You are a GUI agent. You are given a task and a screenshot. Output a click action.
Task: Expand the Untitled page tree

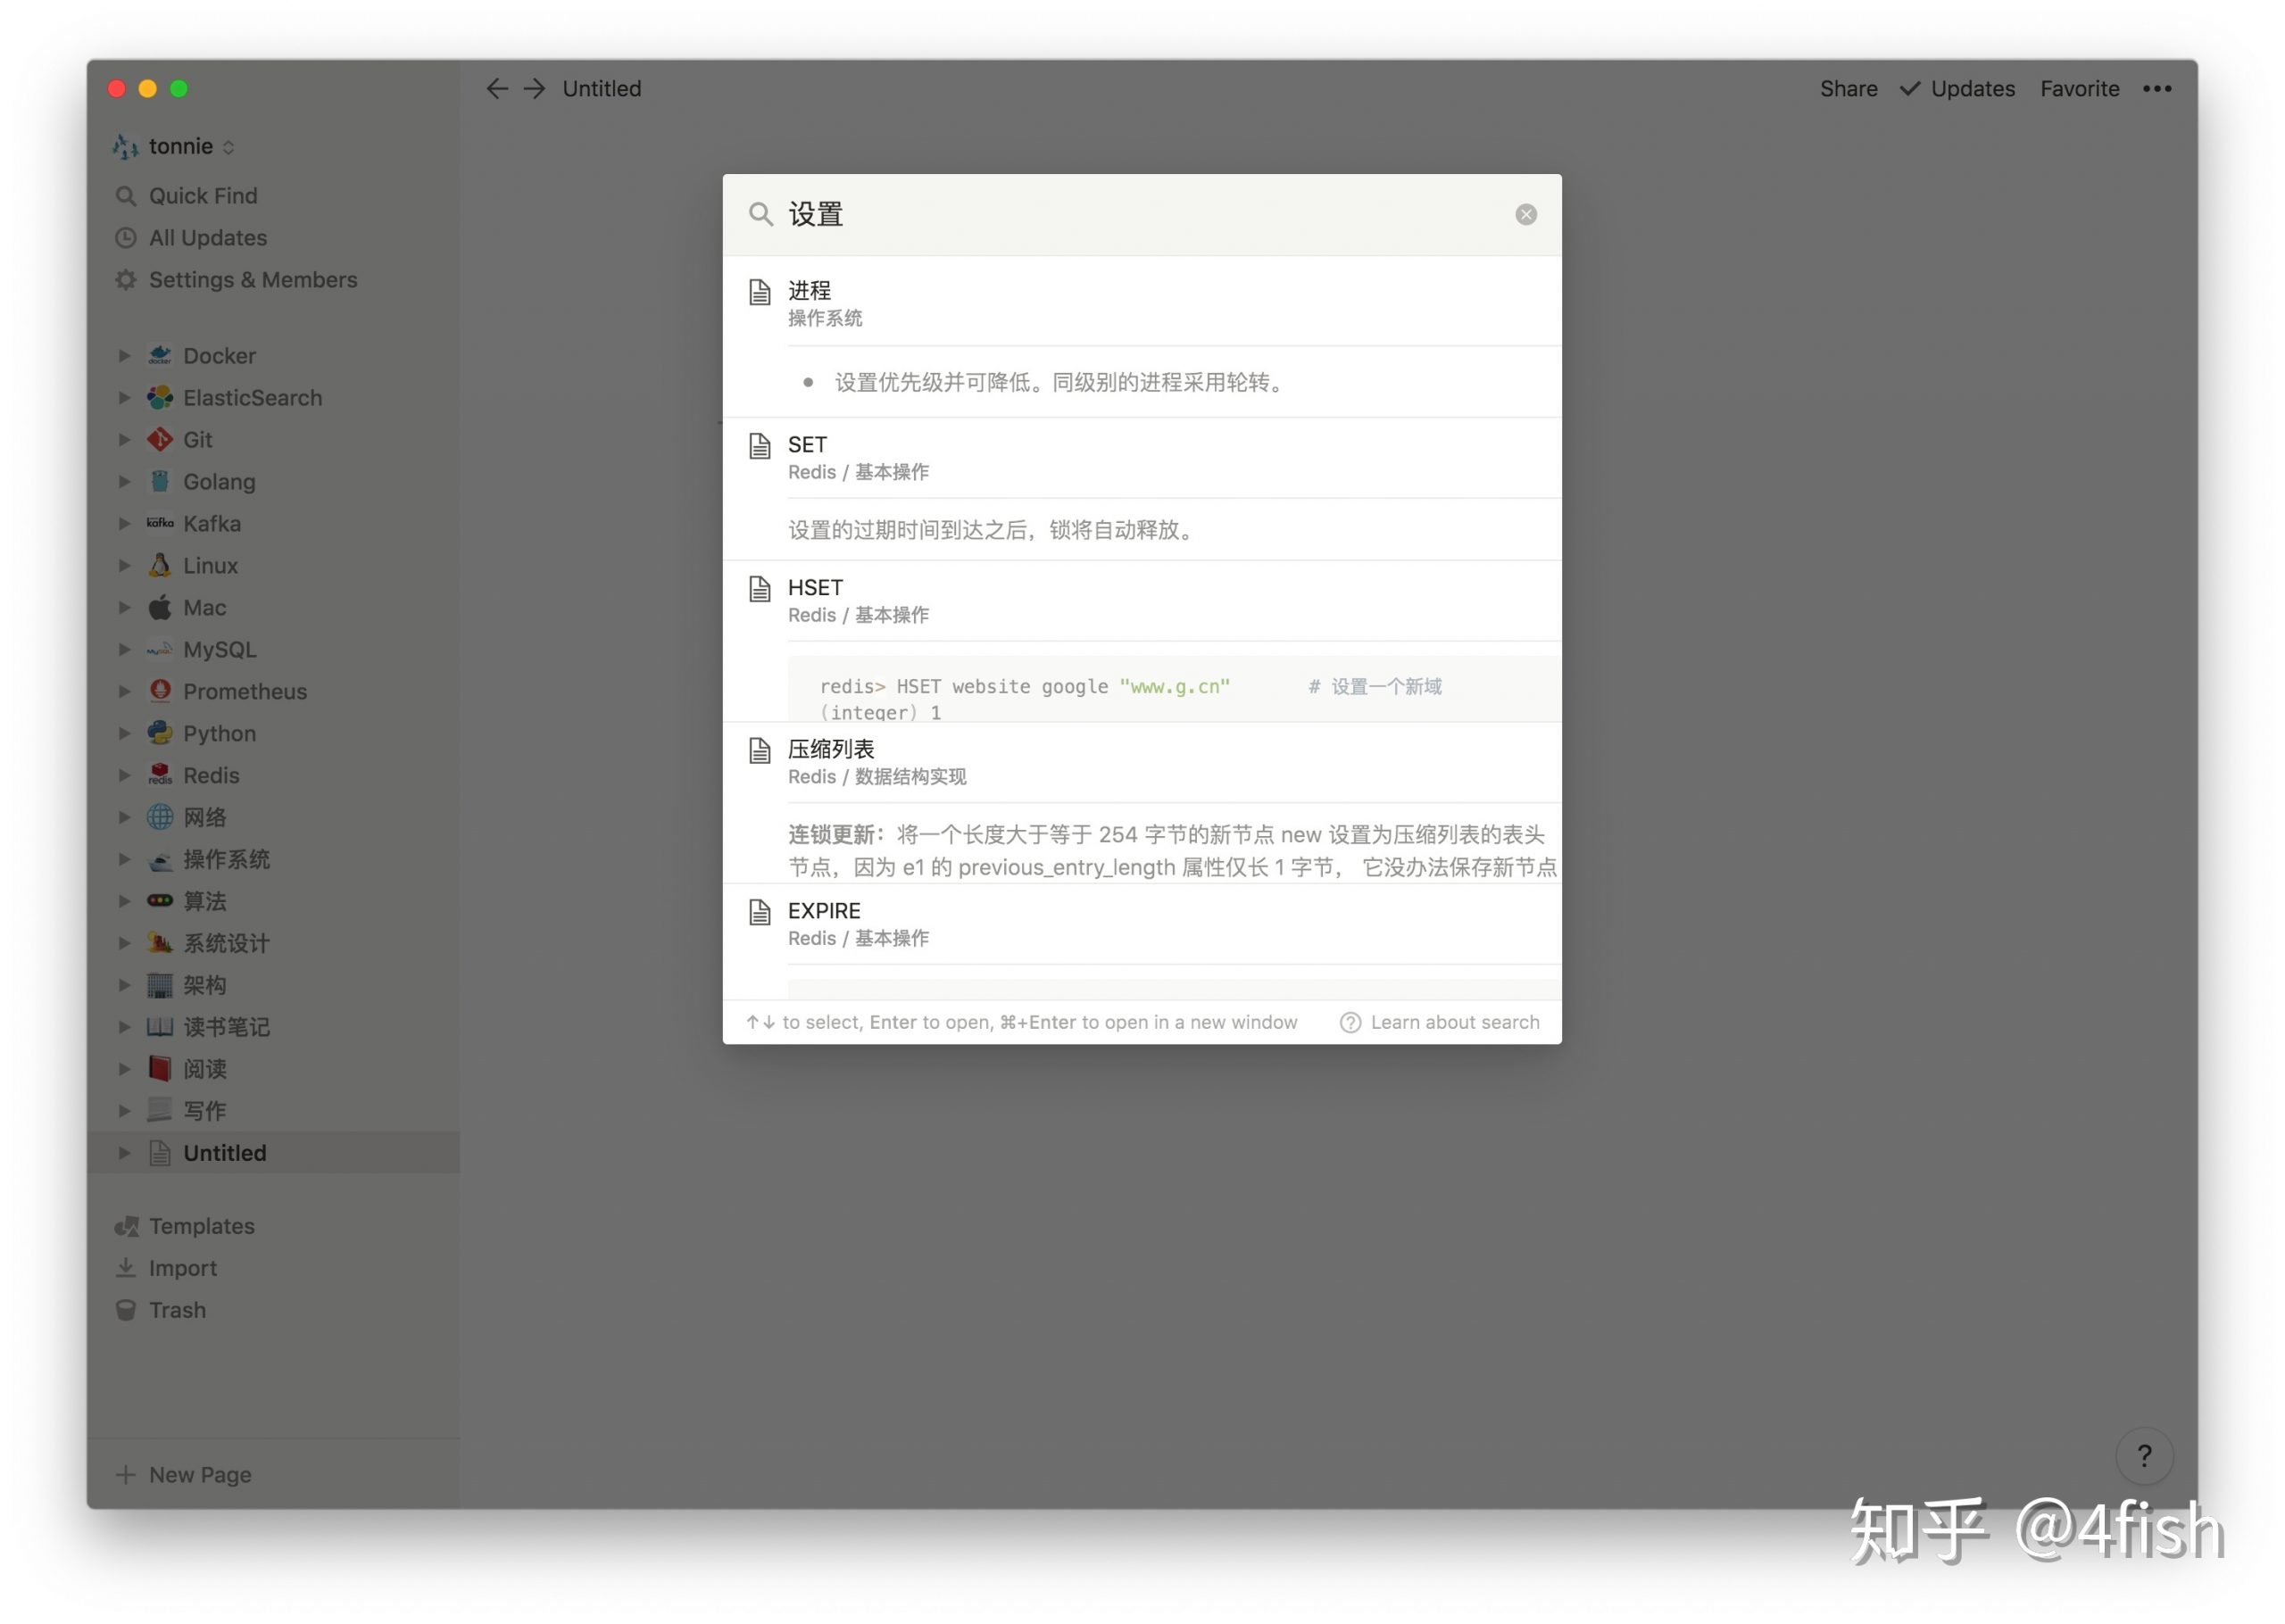click(124, 1153)
